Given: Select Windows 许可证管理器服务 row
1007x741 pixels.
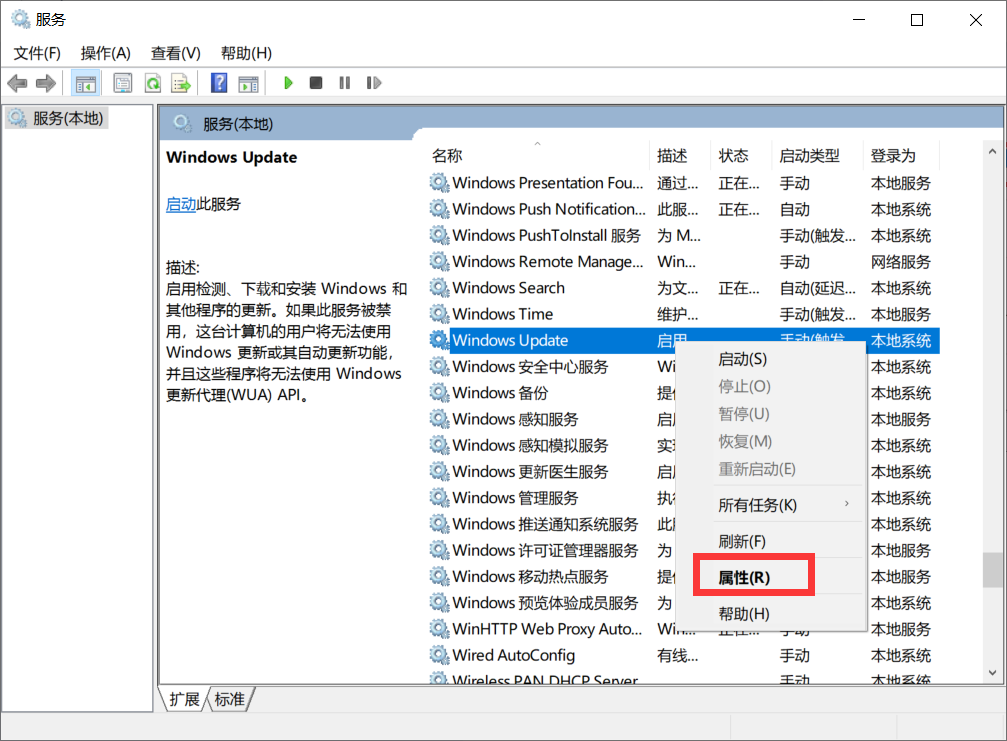Looking at the screenshot, I should click(x=684, y=550).
